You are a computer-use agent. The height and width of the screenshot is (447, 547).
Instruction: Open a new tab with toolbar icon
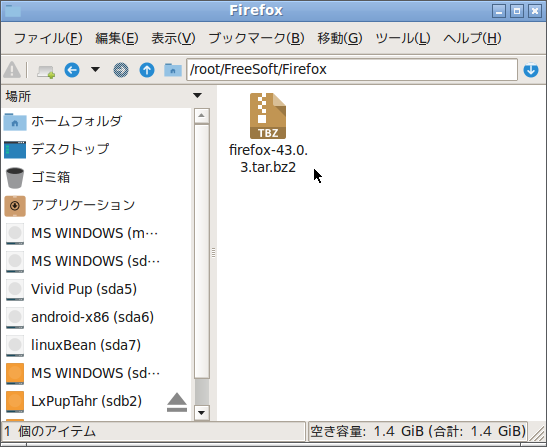(x=46, y=71)
